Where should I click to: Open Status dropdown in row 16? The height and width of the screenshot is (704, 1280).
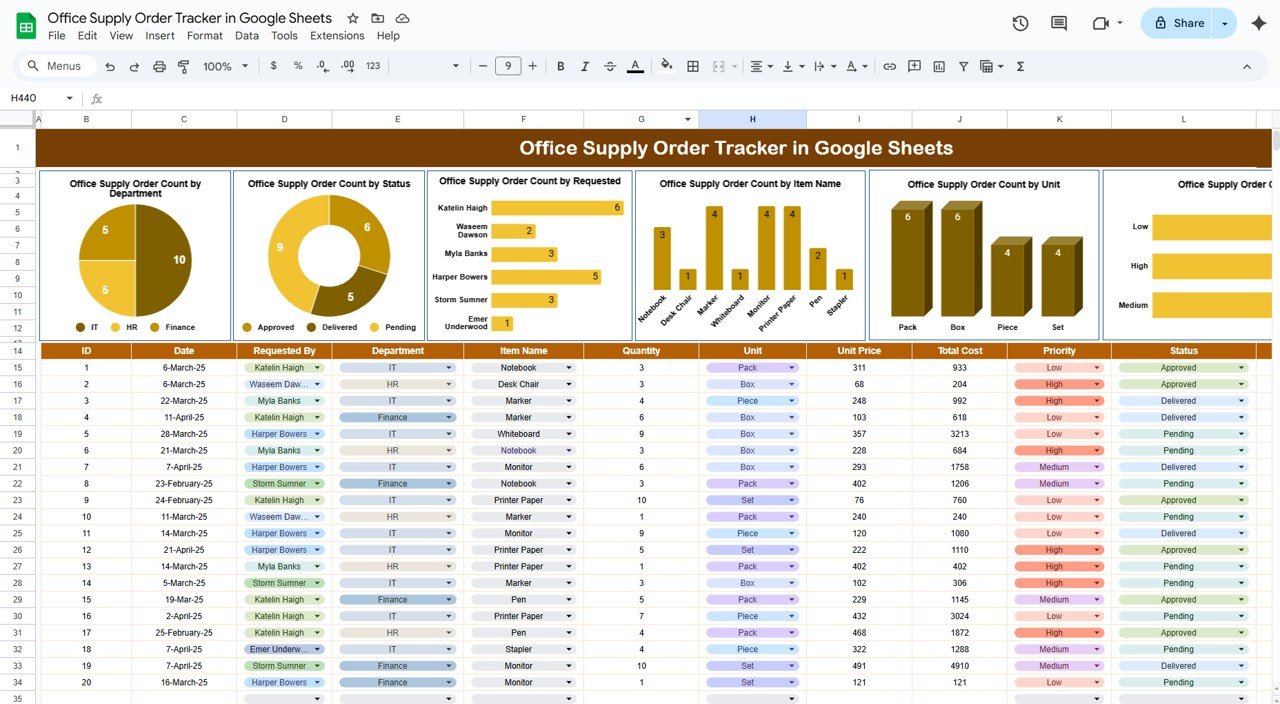coord(1242,384)
